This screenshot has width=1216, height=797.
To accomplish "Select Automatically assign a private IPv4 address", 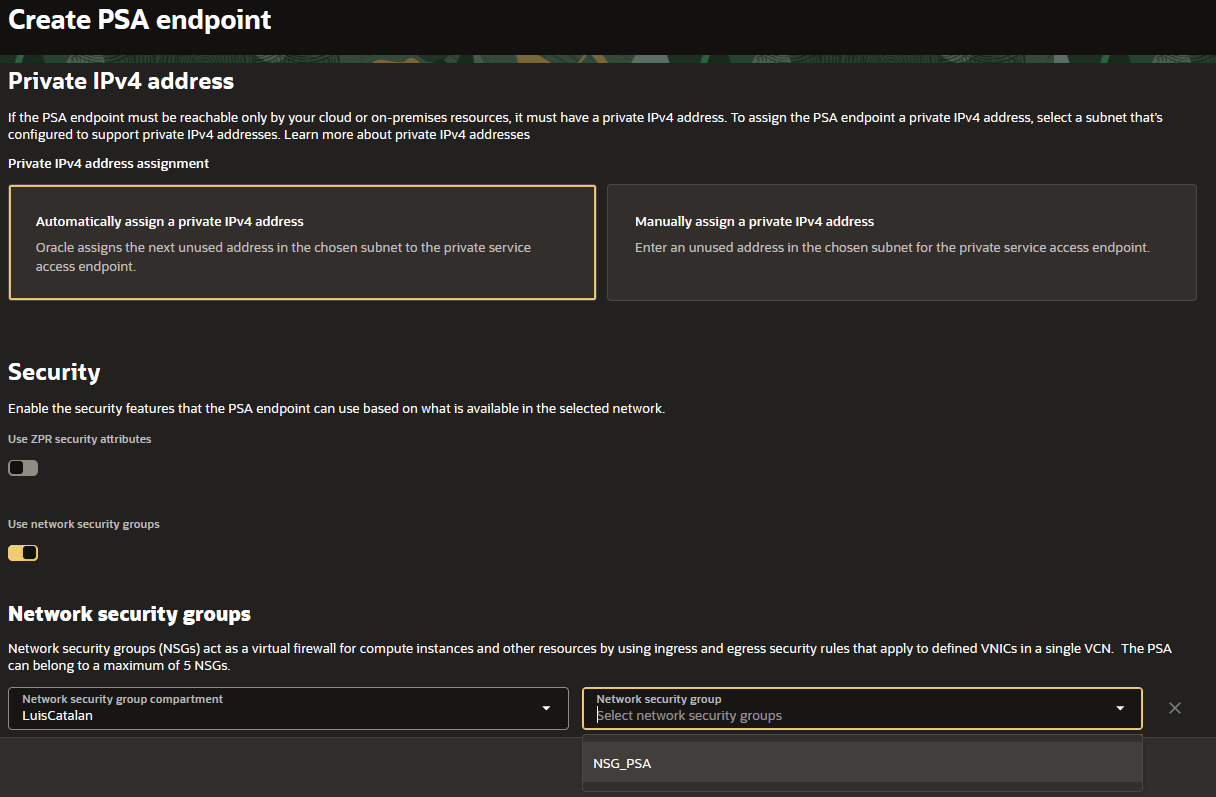I will pyautogui.click(x=302, y=242).
